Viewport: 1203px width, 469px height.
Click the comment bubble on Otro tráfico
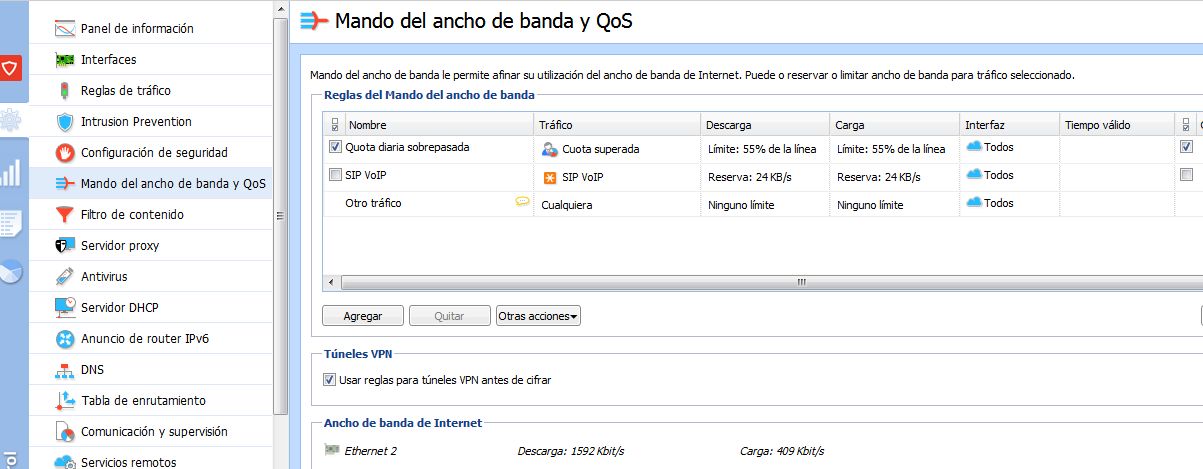522,202
